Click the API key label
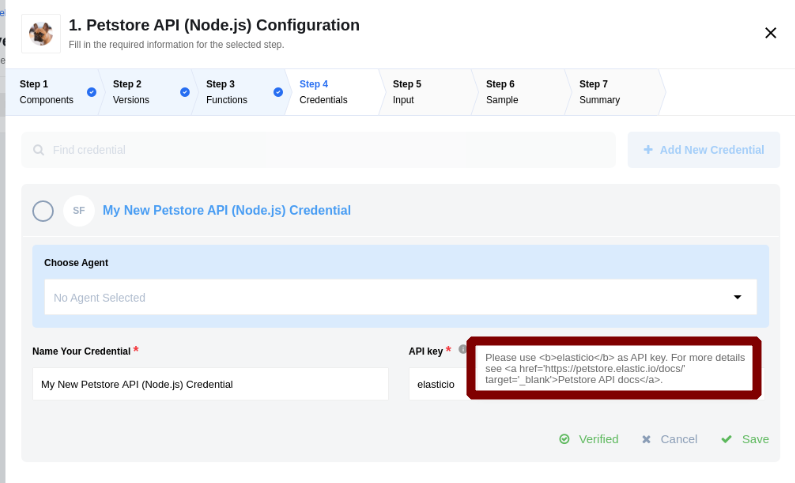The image size is (795, 483). point(426,351)
